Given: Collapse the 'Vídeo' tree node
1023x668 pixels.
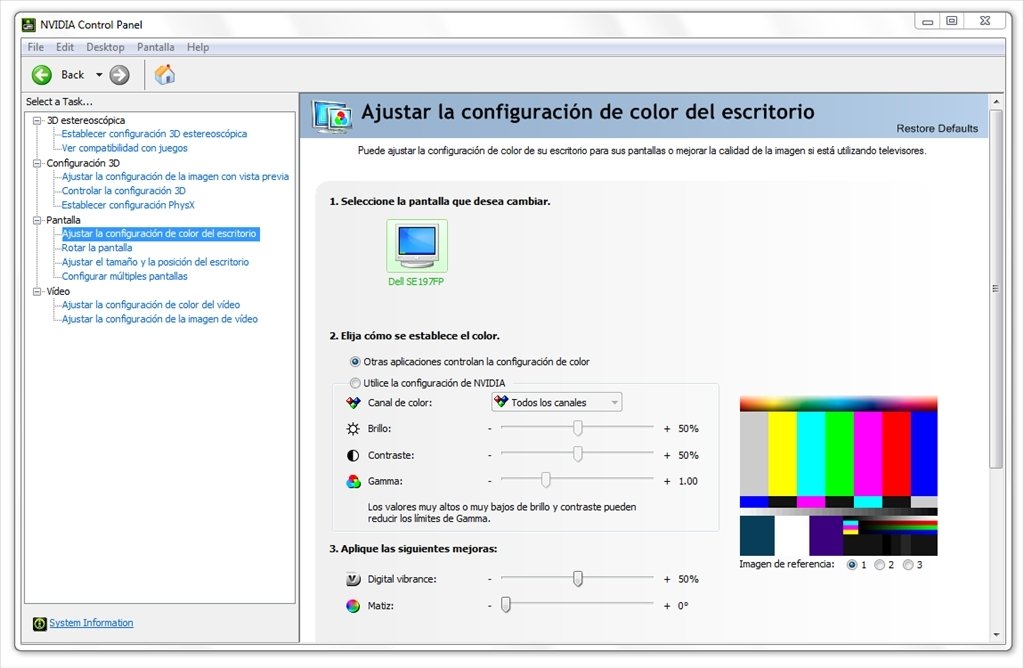Looking at the screenshot, I should click(37, 292).
